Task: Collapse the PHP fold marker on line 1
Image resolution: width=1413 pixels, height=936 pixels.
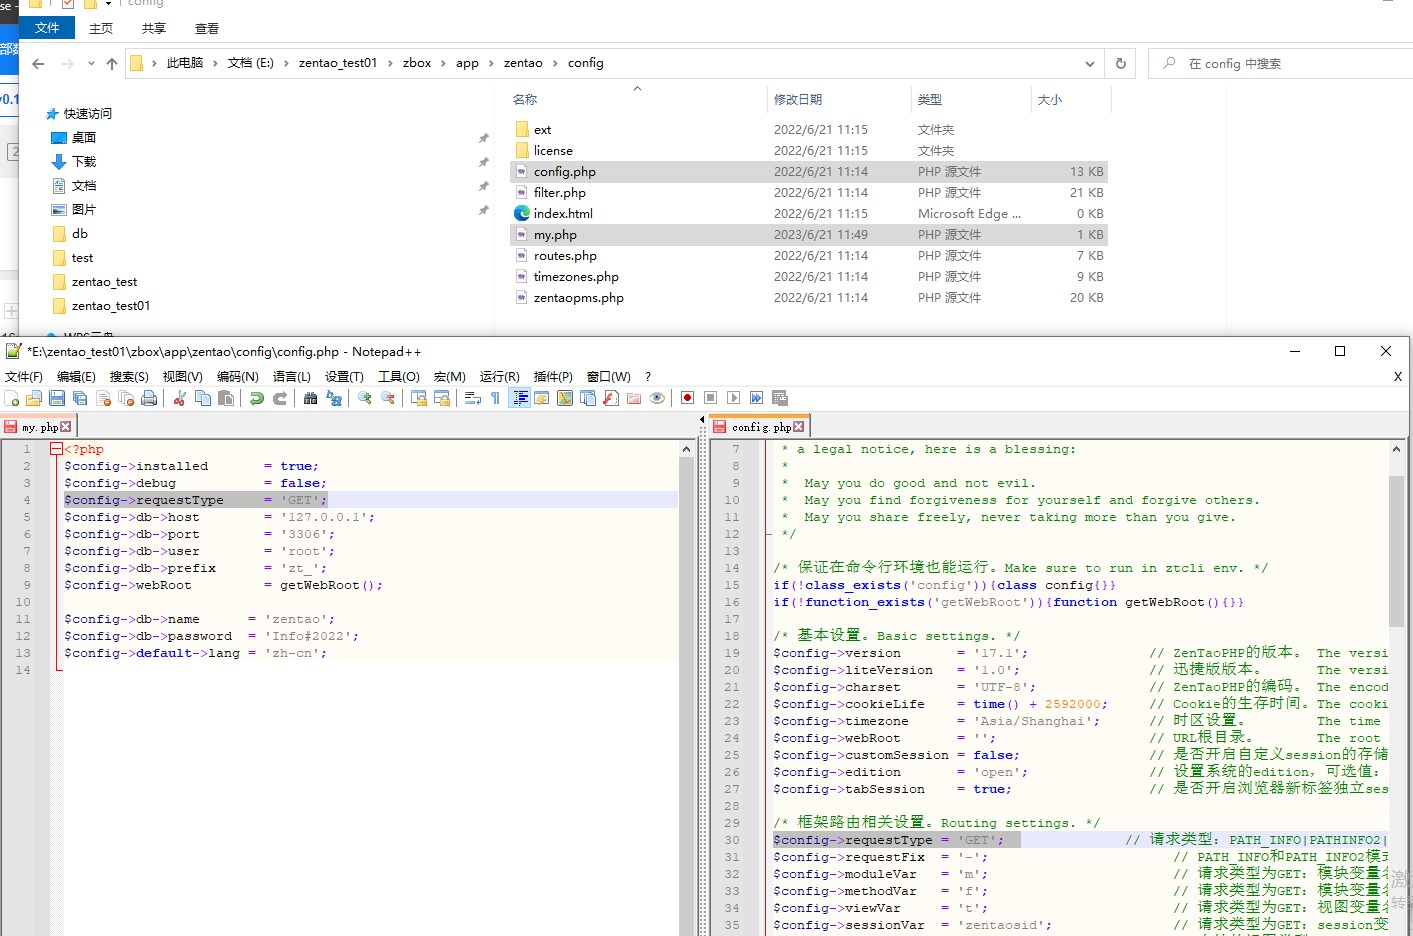Action: point(56,449)
